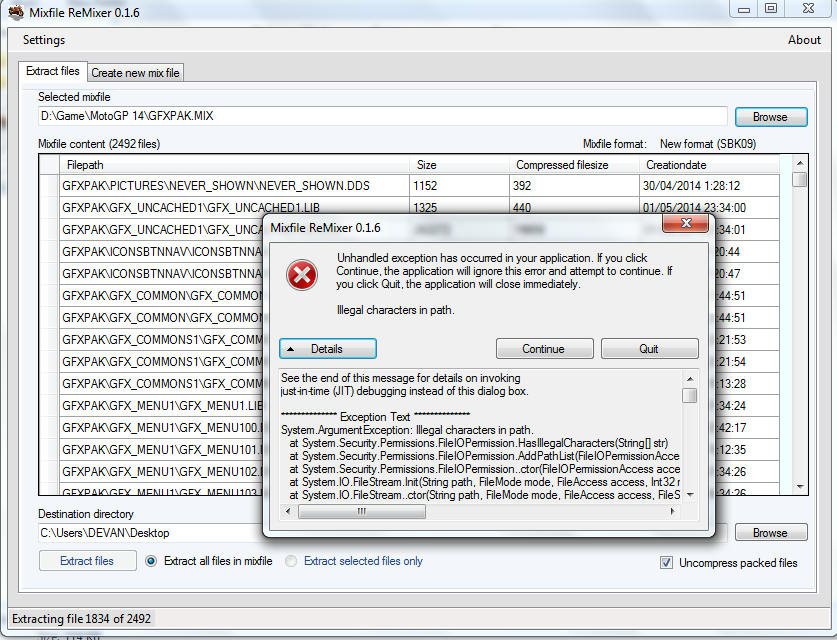Click the exception text scroll up arrow
837x640 pixels.
(689, 377)
